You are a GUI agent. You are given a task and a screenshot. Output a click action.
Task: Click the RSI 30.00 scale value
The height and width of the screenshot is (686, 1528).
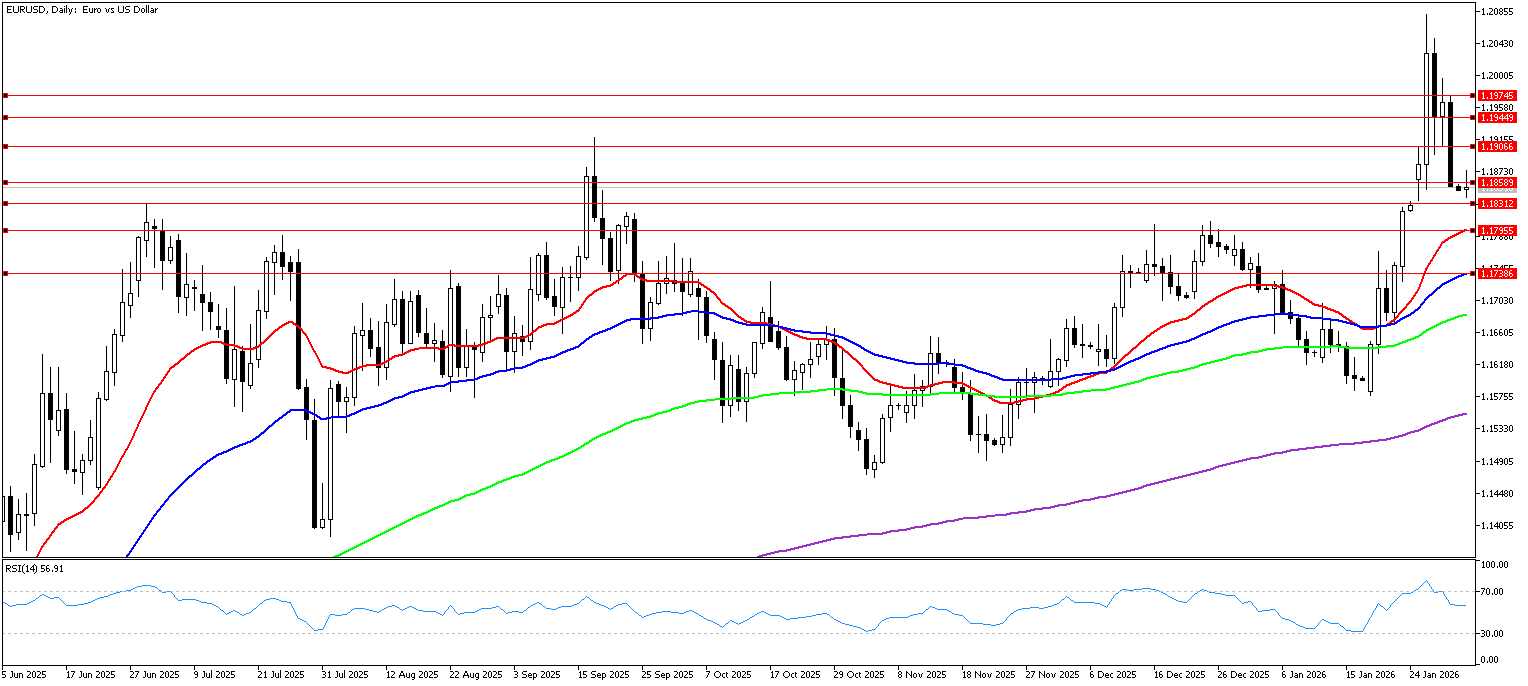1492,633
